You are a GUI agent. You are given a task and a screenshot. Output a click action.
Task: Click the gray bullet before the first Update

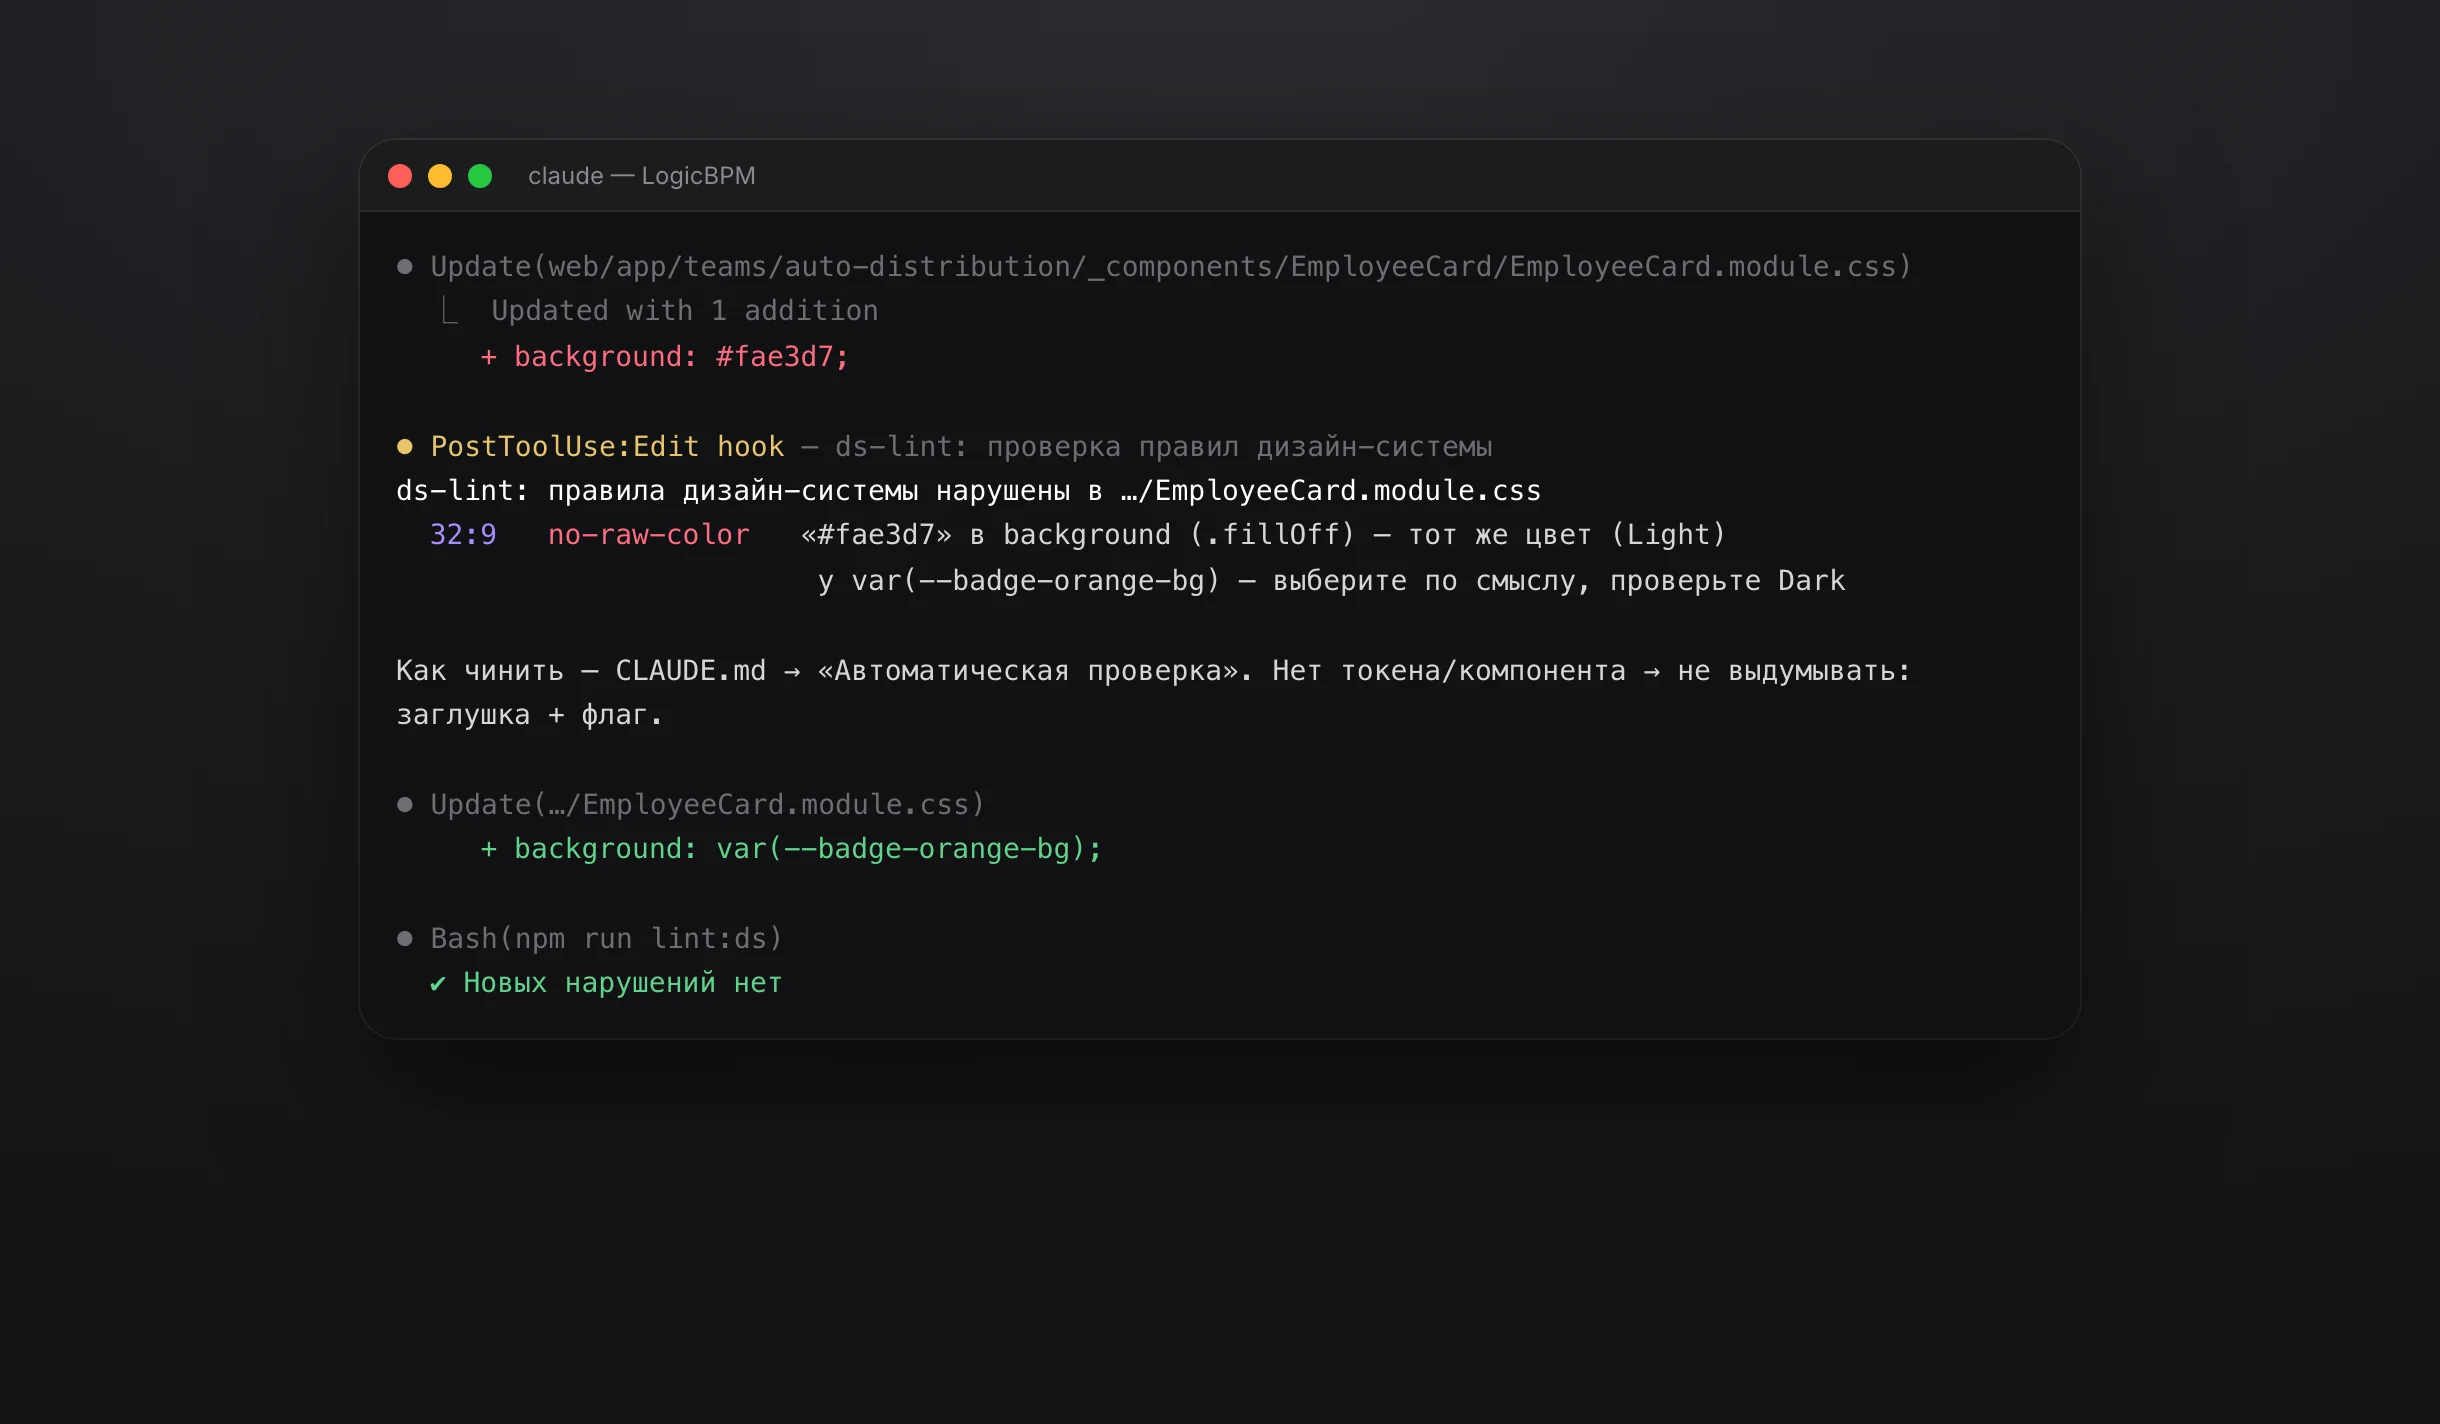[404, 267]
